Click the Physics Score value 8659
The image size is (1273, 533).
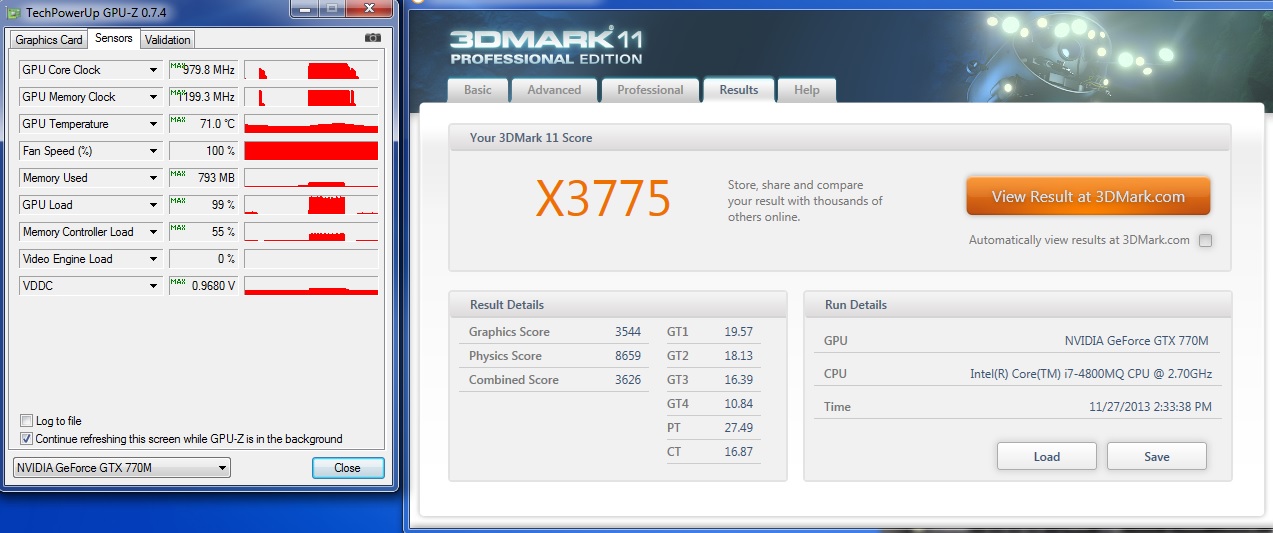pos(628,356)
